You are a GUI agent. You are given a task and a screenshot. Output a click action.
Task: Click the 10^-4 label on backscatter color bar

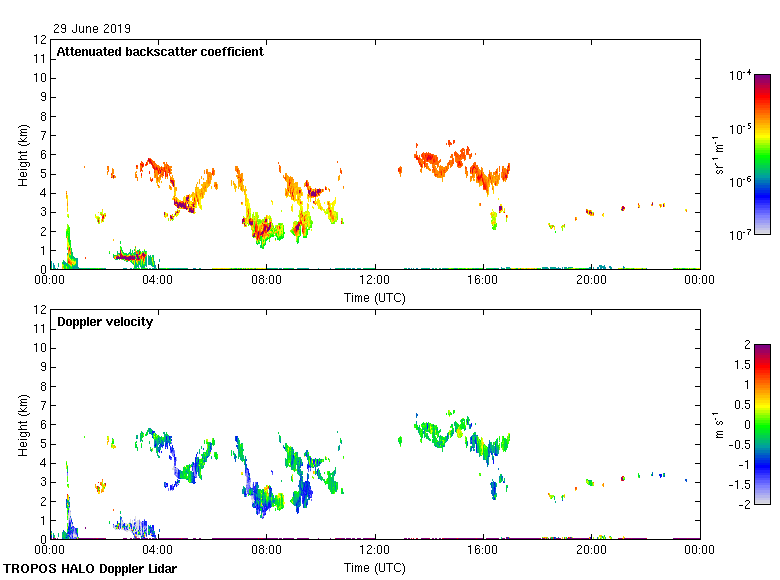[740, 76]
